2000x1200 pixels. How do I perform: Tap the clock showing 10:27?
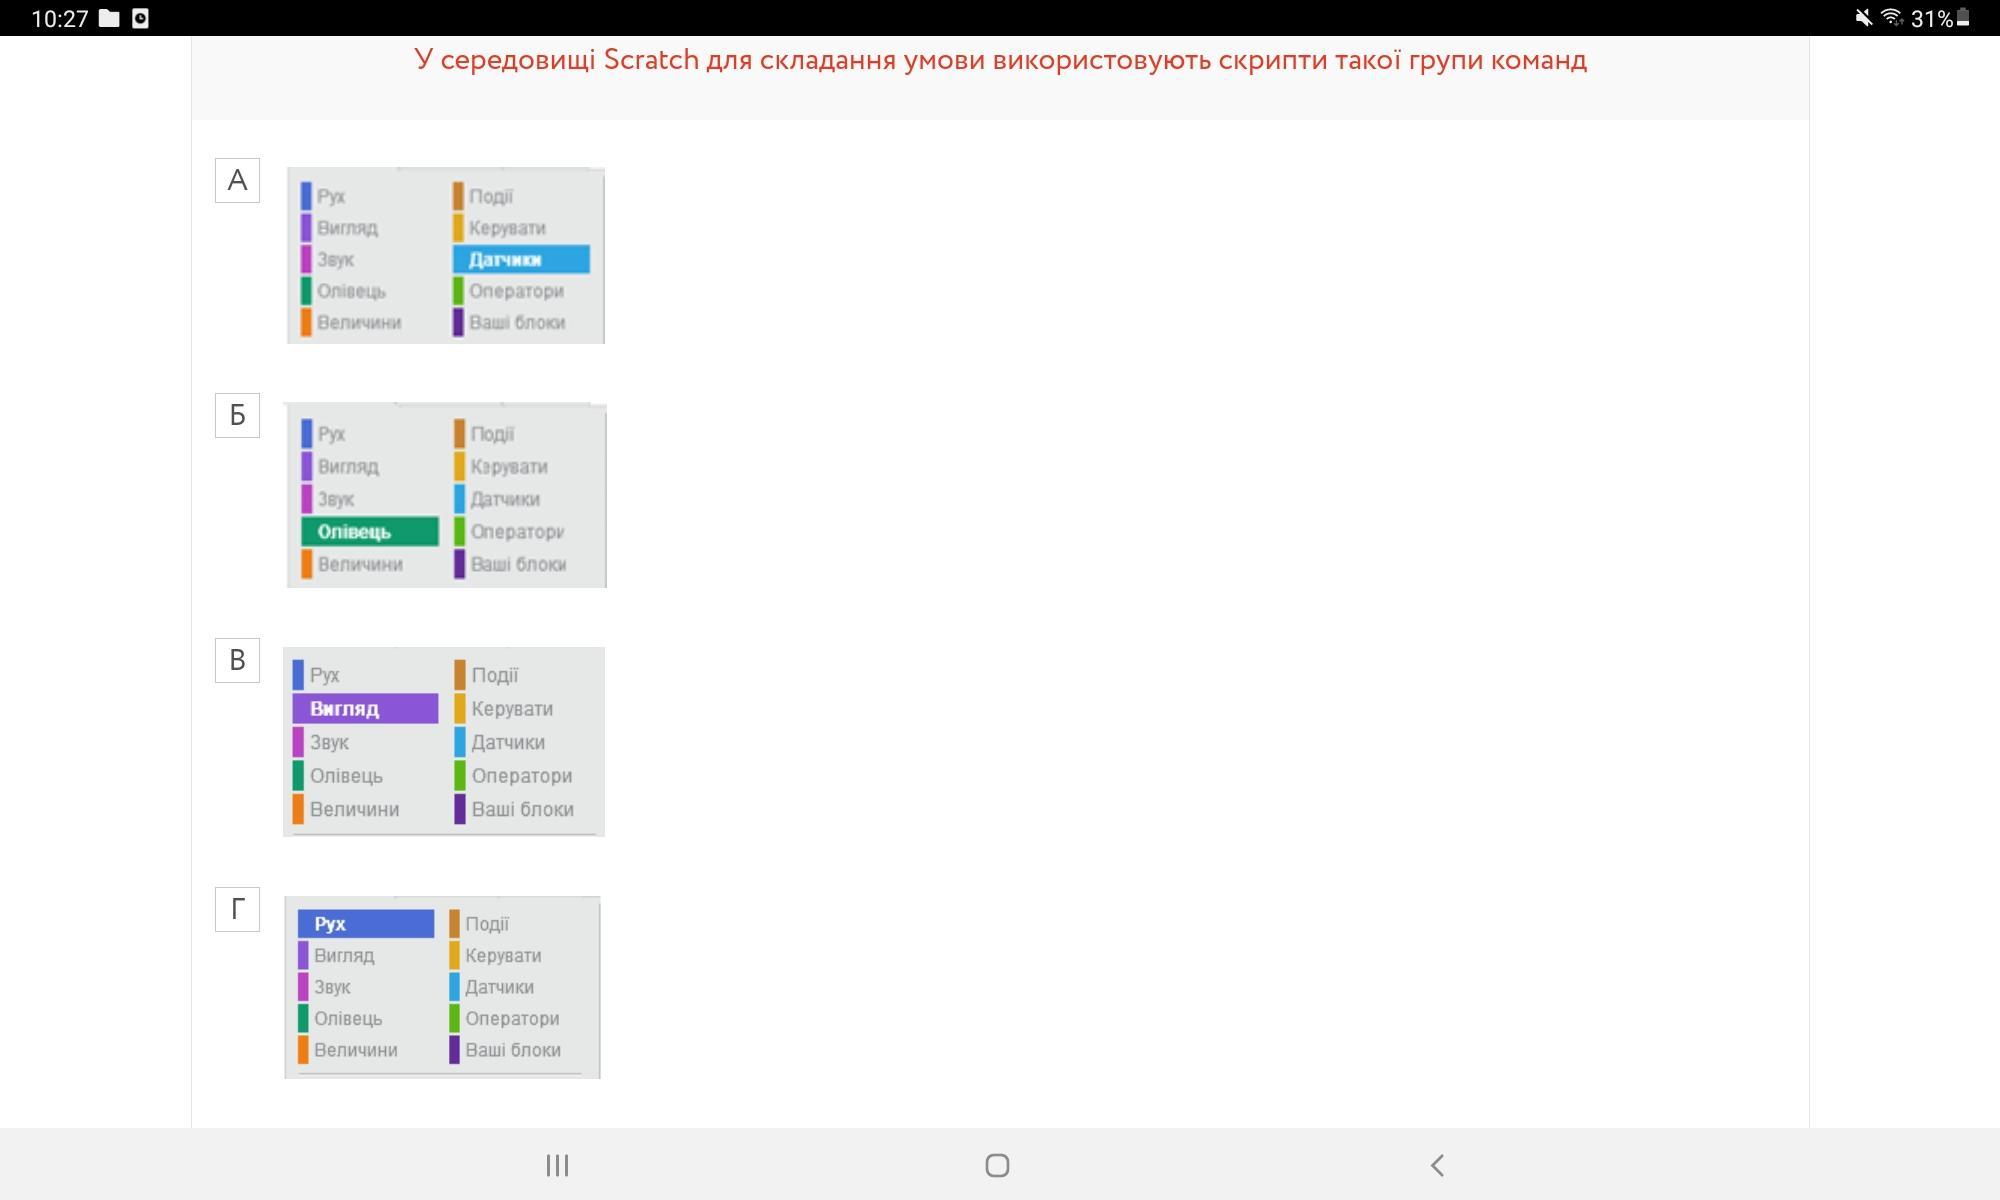pyautogui.click(x=60, y=18)
